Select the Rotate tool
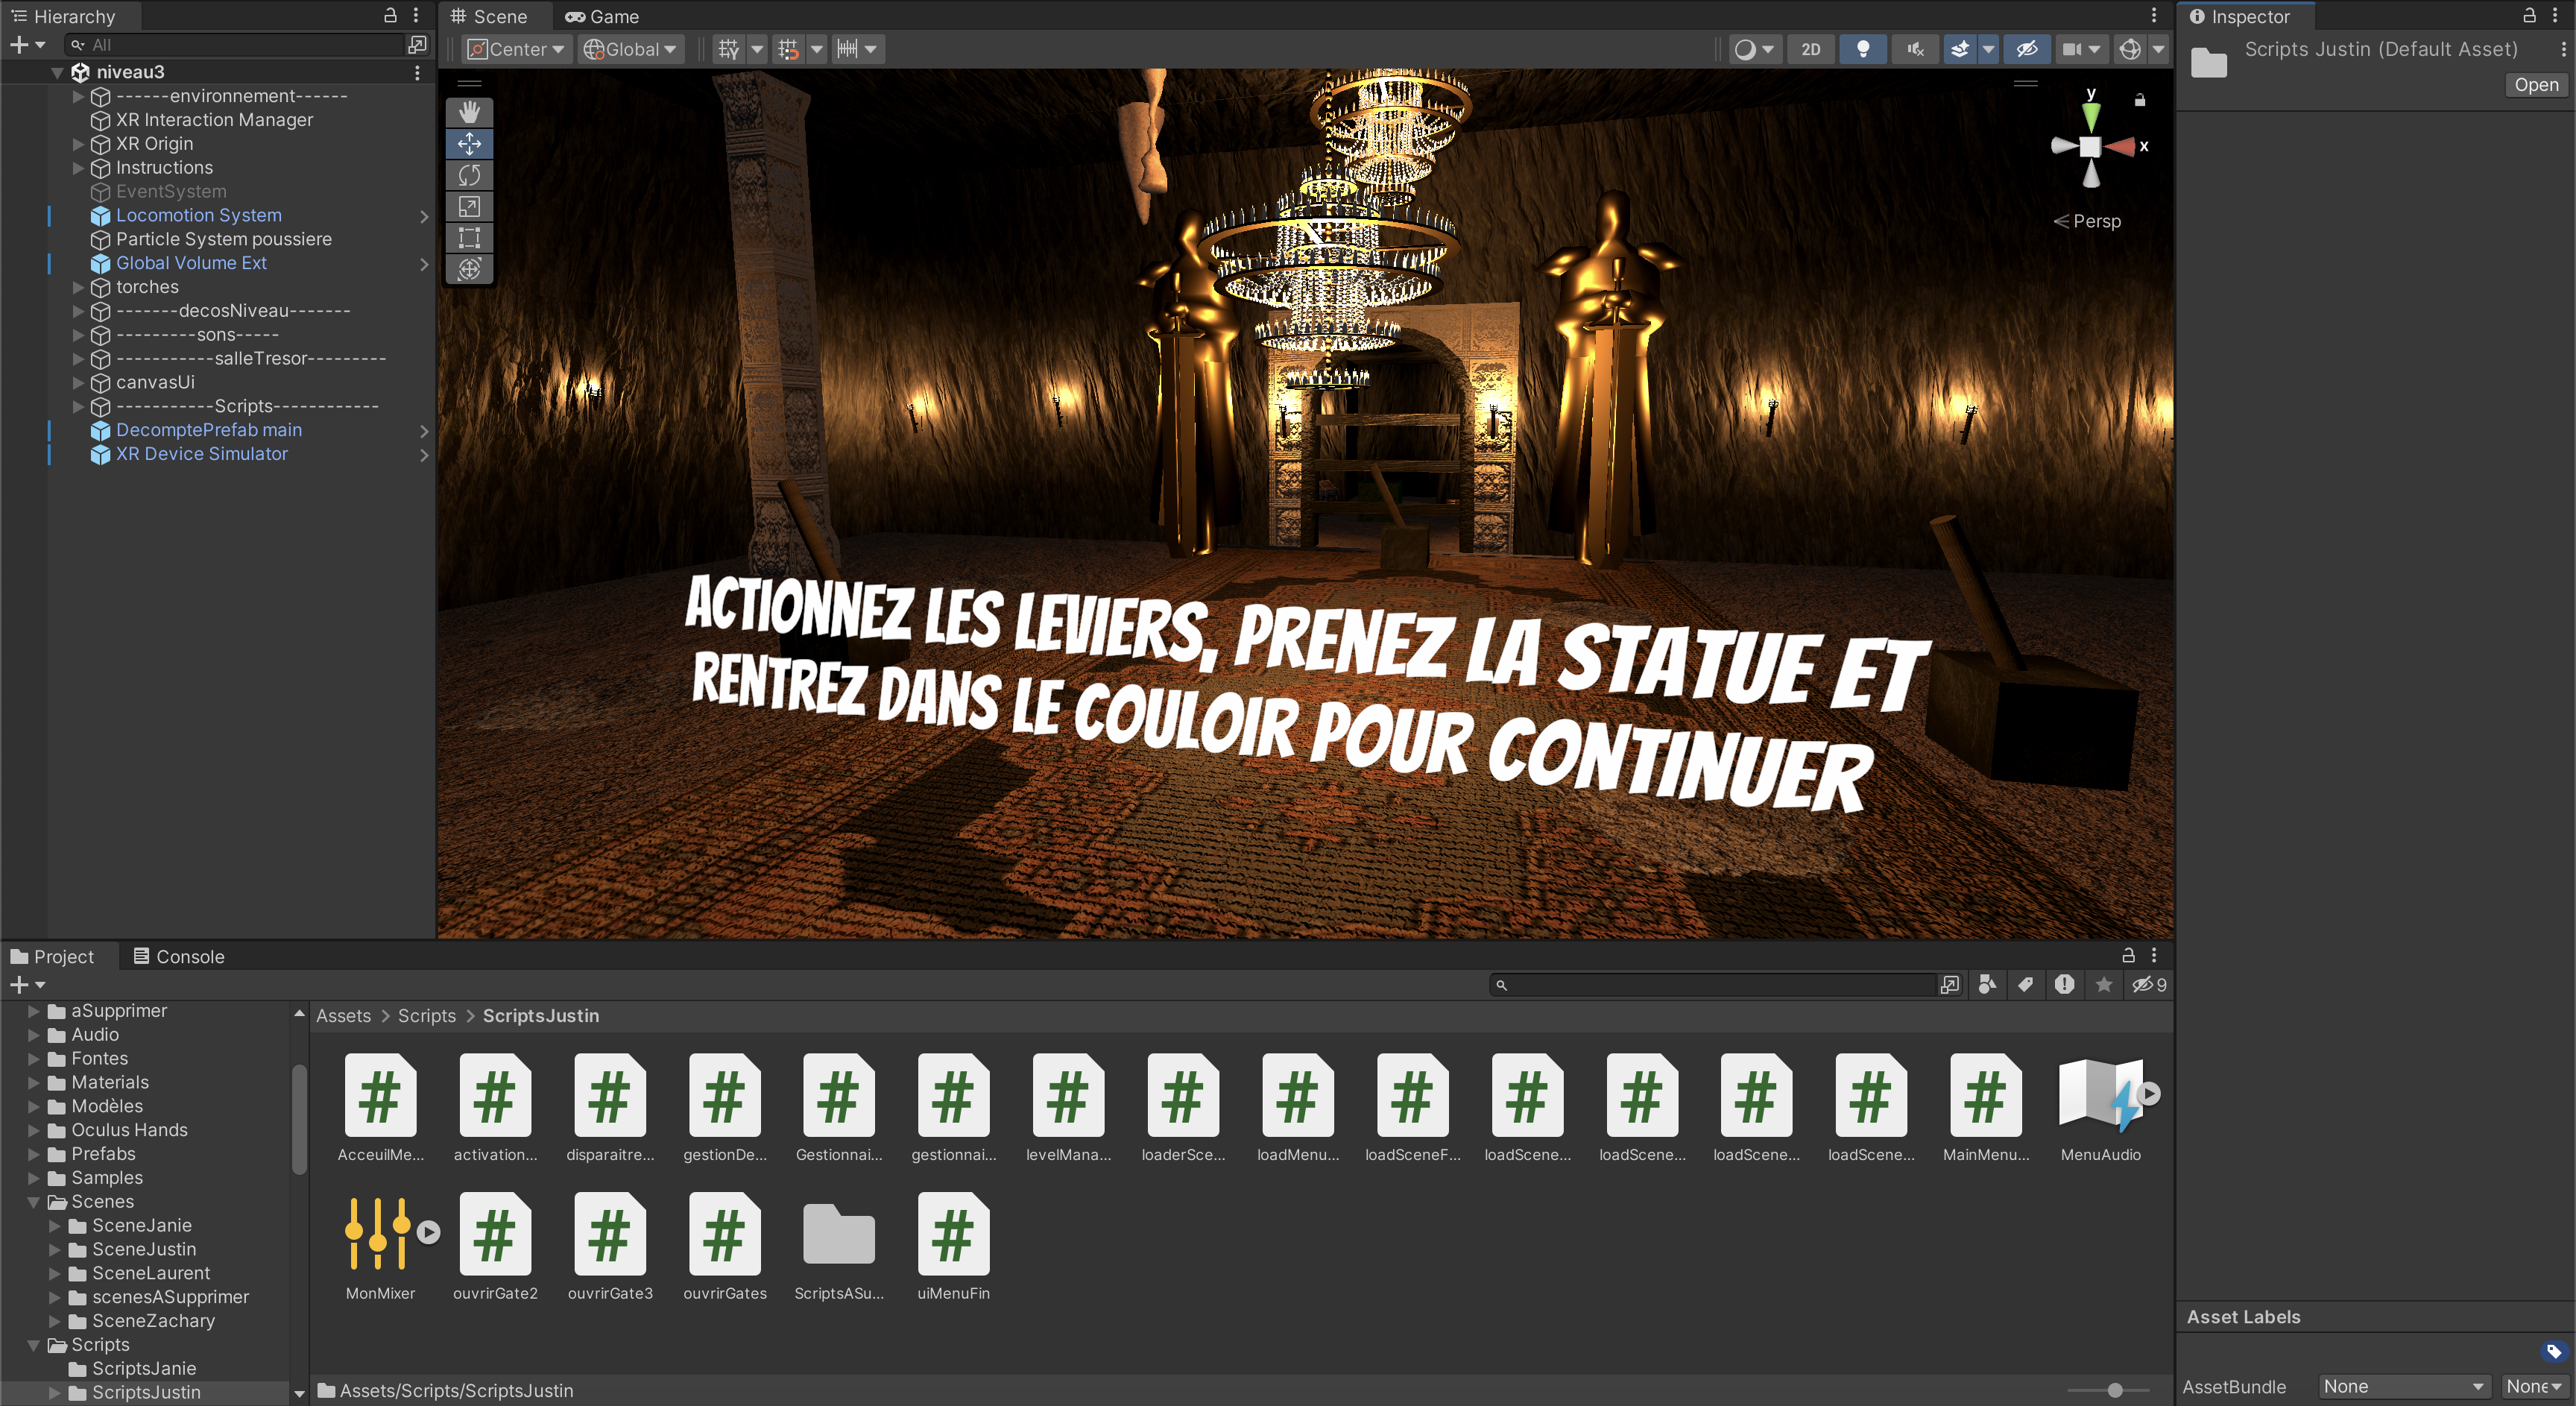Screen dimensions: 2576x1406 click(x=469, y=175)
